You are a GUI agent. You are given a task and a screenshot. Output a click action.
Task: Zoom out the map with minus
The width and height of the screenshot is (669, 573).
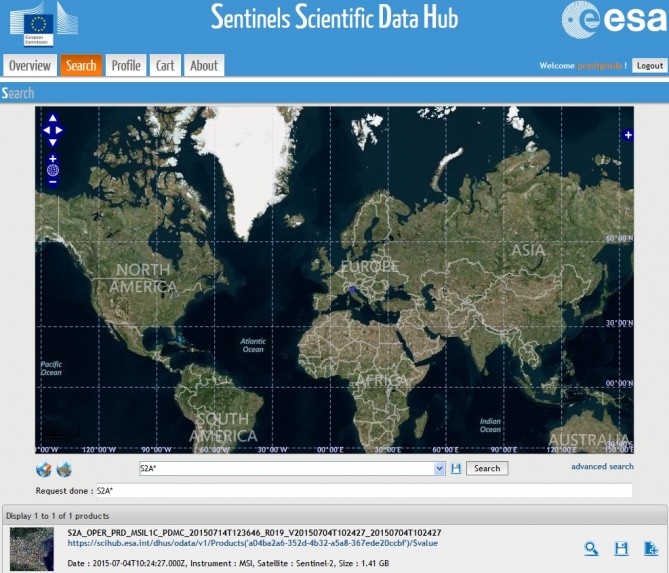click(x=52, y=182)
